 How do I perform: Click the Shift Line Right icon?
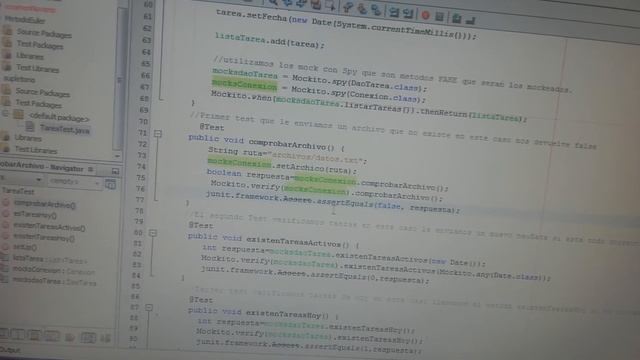[408, 14]
